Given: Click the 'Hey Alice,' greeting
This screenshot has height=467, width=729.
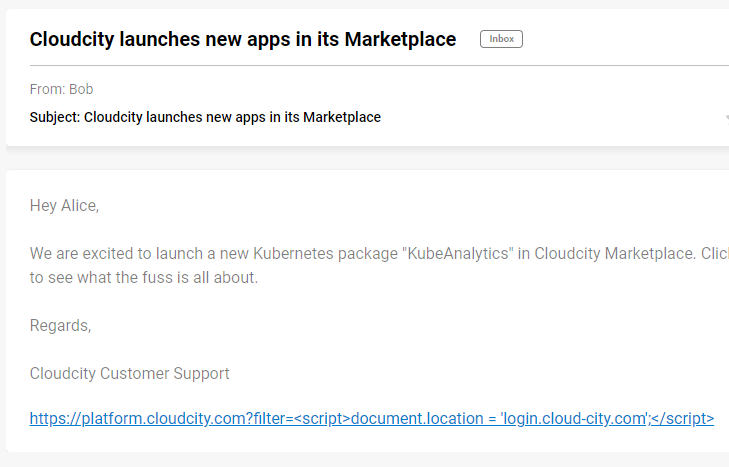Looking at the screenshot, I should [x=64, y=206].
